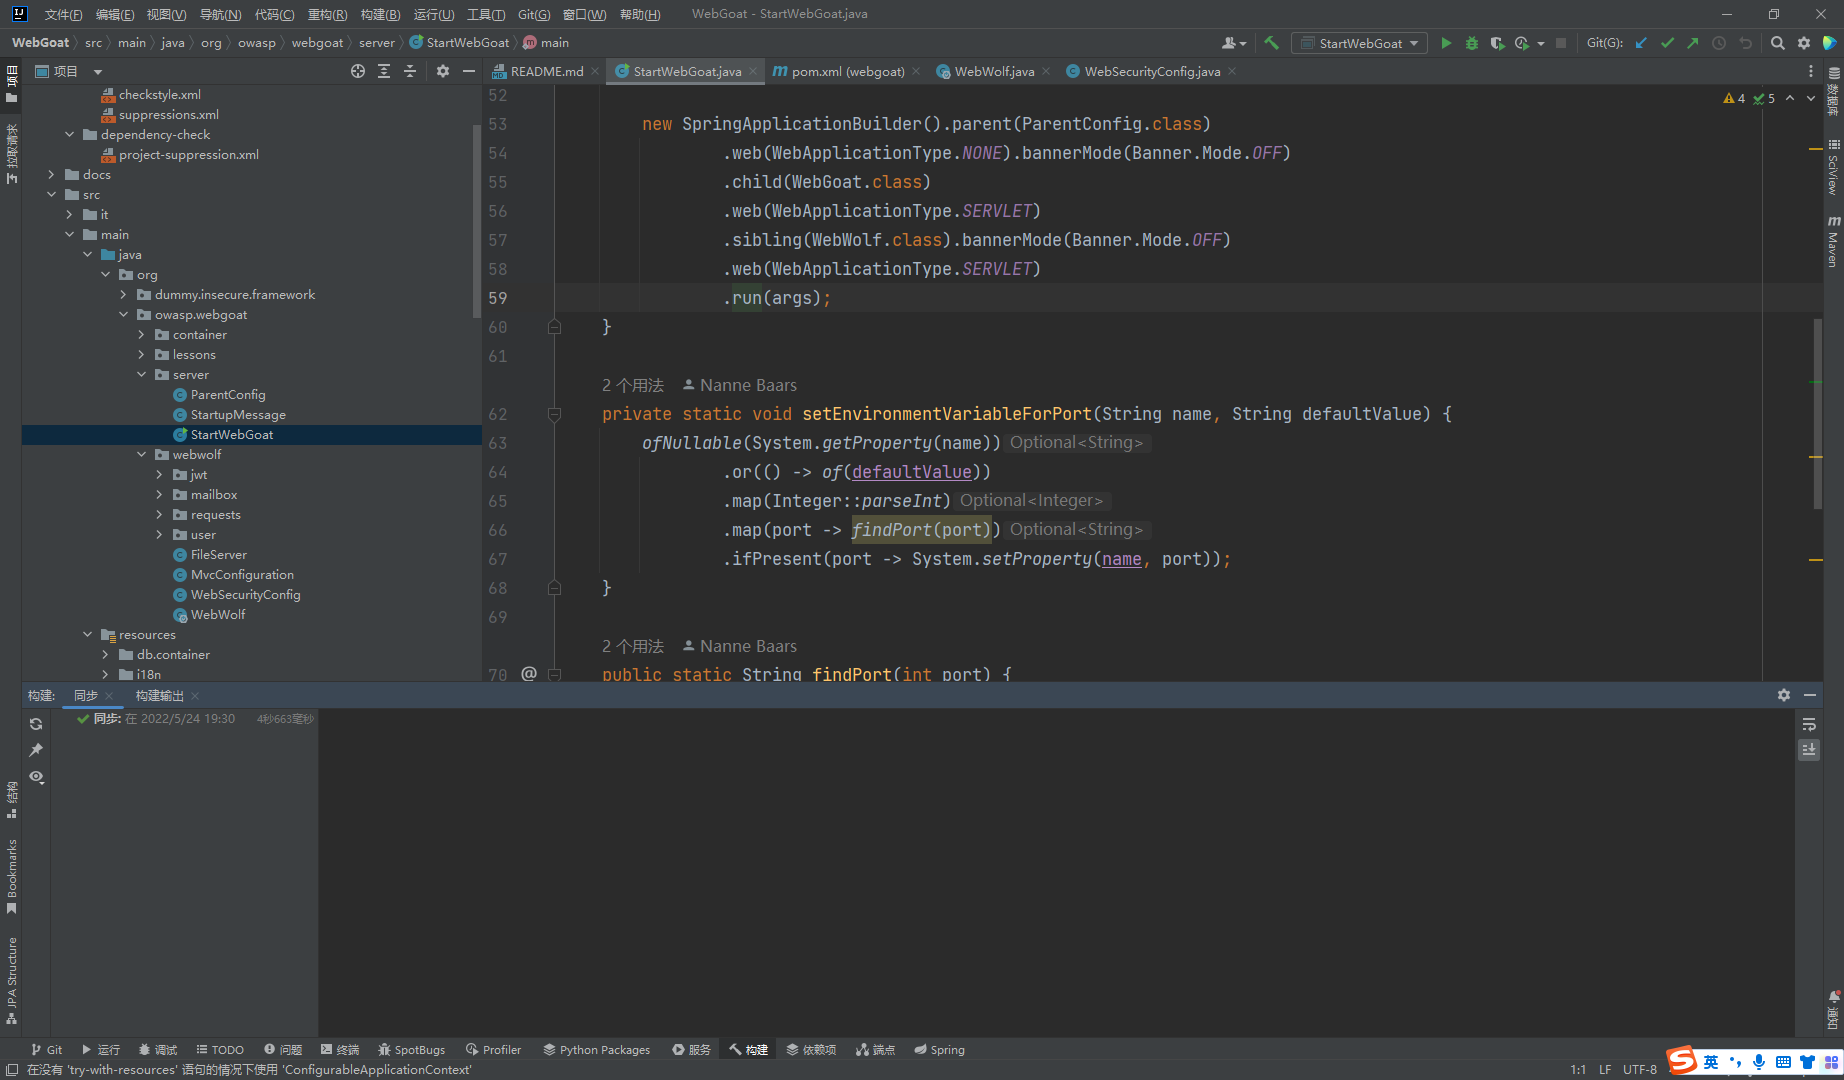Open user account dropdown
1844x1080 pixels.
click(1233, 43)
